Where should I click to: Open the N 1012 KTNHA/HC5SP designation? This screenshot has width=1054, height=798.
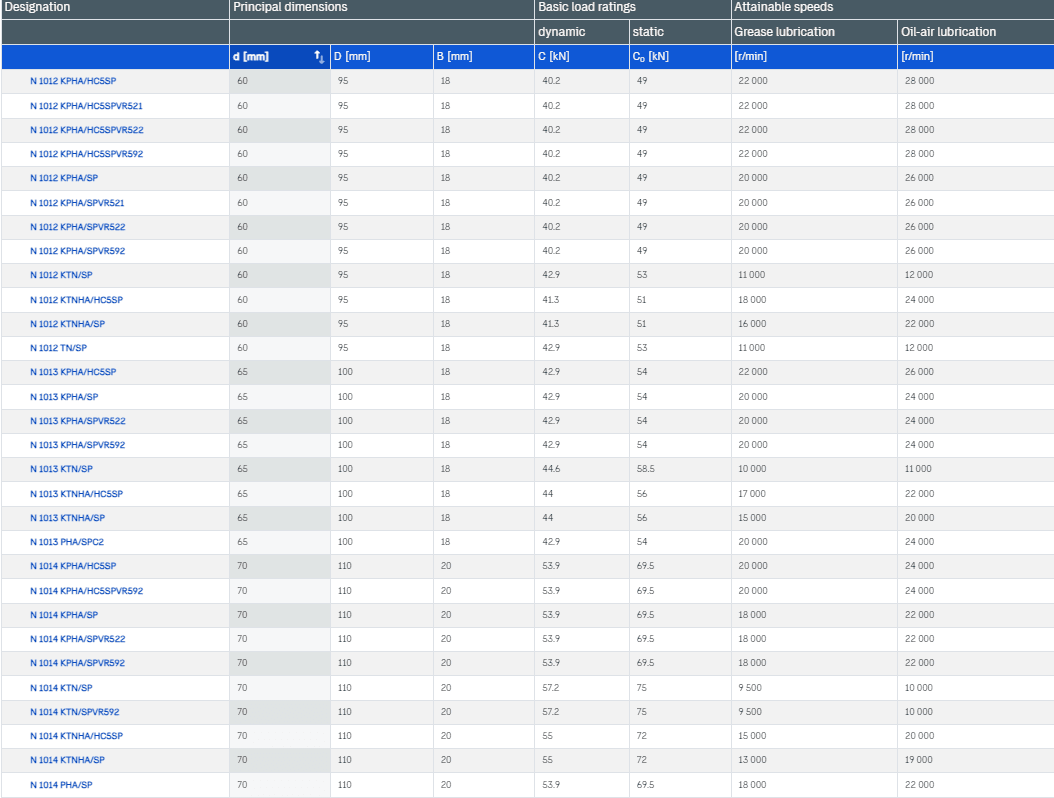76,300
